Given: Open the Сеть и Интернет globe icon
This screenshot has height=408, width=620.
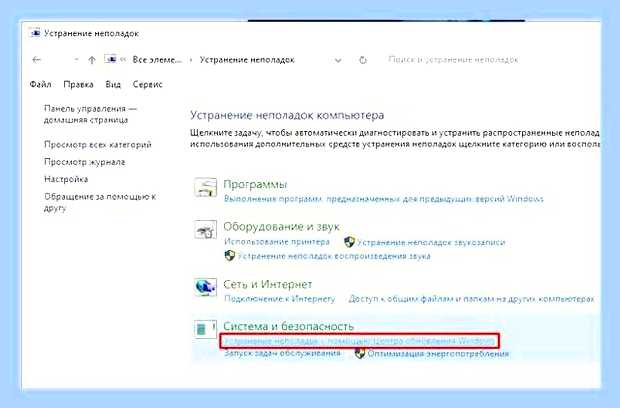Looking at the screenshot, I should 205,287.
